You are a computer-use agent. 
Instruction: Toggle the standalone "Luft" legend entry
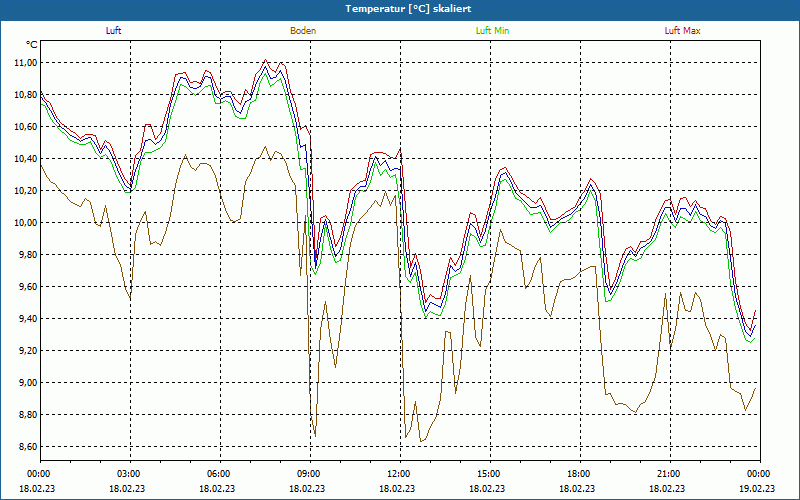113,31
